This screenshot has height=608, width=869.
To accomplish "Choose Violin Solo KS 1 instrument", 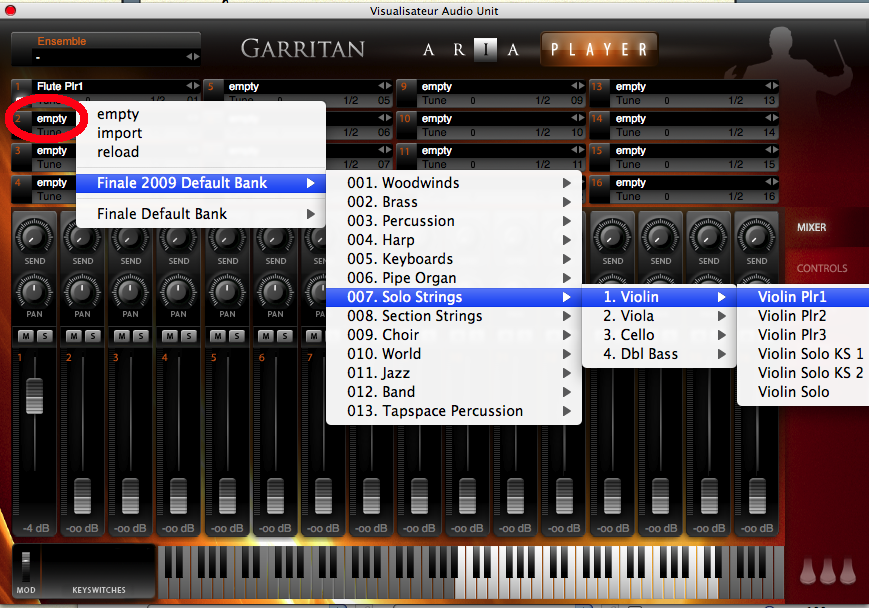I will (809, 354).
